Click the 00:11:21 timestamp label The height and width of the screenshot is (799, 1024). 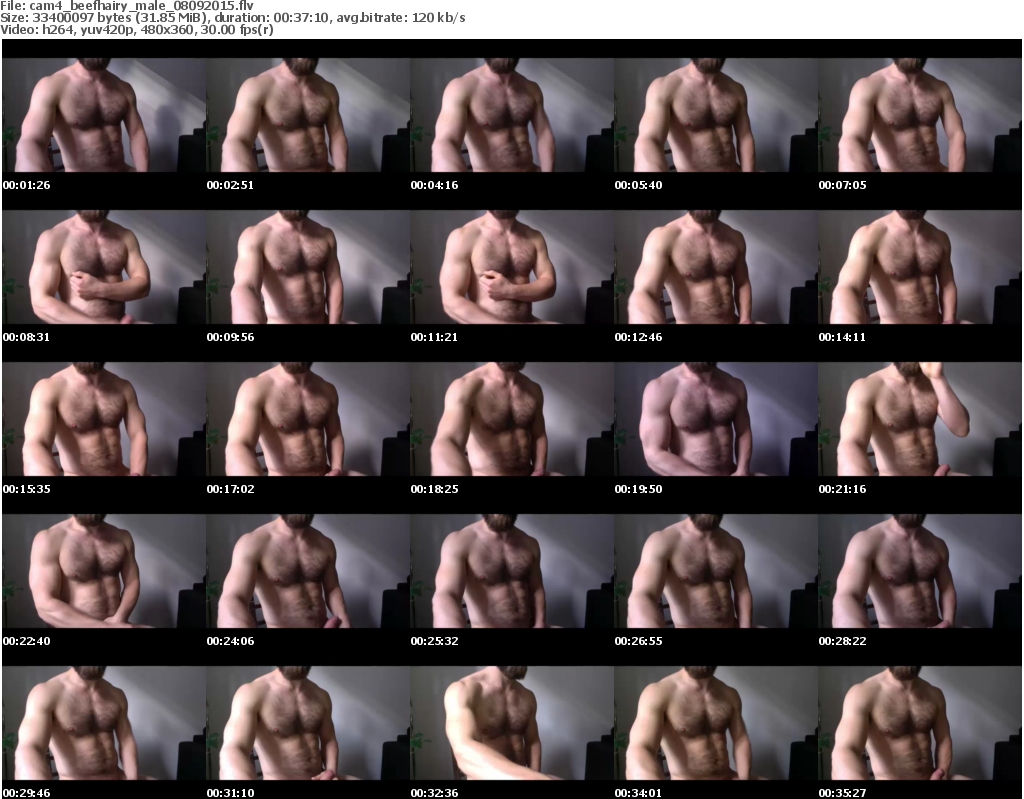click(434, 337)
